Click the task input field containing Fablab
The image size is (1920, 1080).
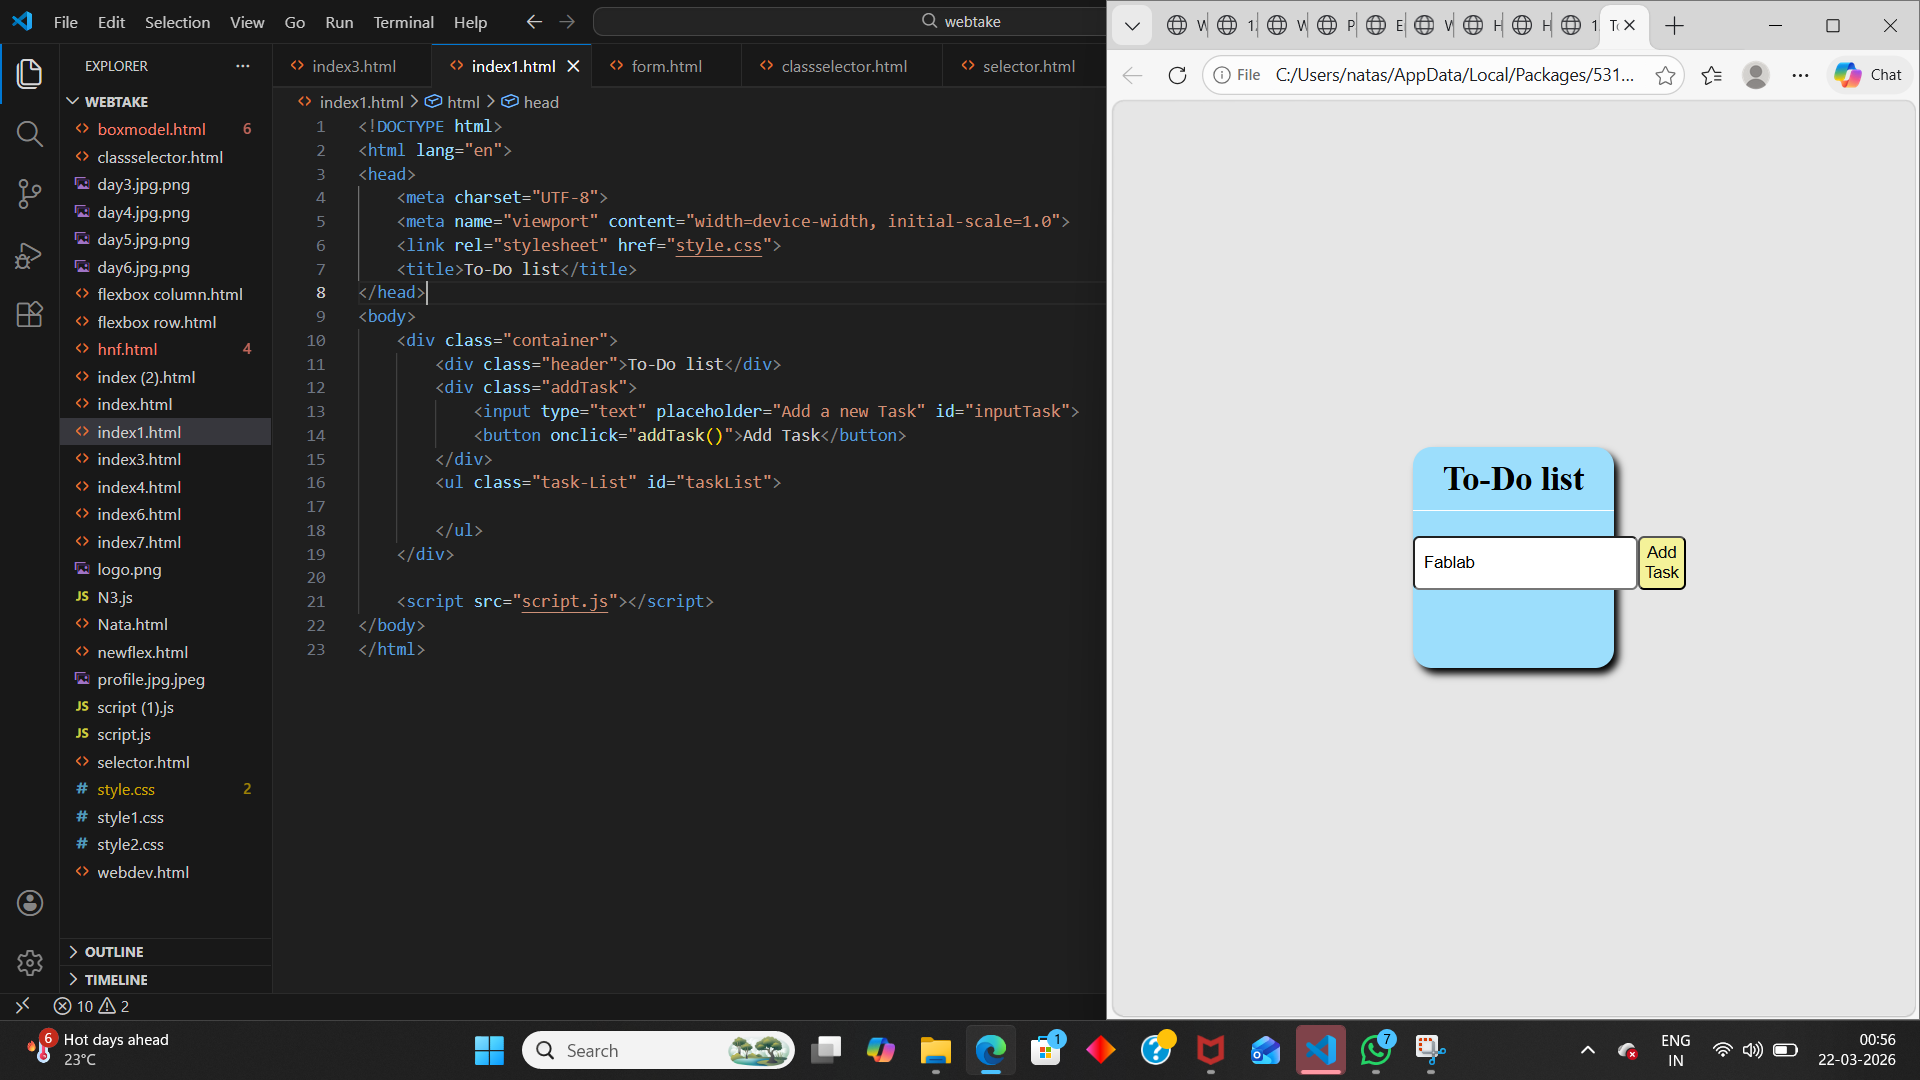[1523, 563]
